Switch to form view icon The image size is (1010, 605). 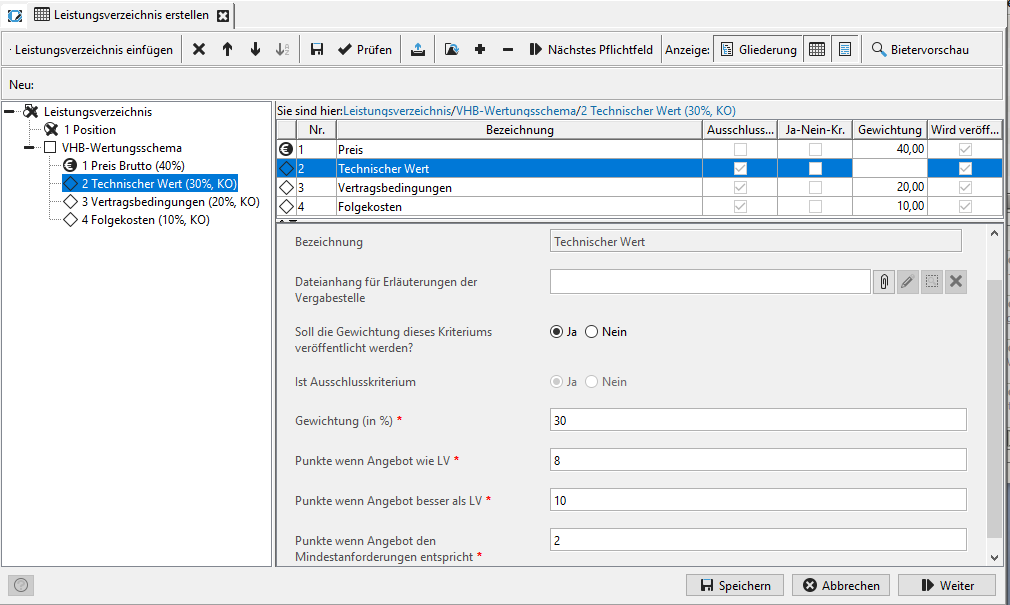click(845, 49)
